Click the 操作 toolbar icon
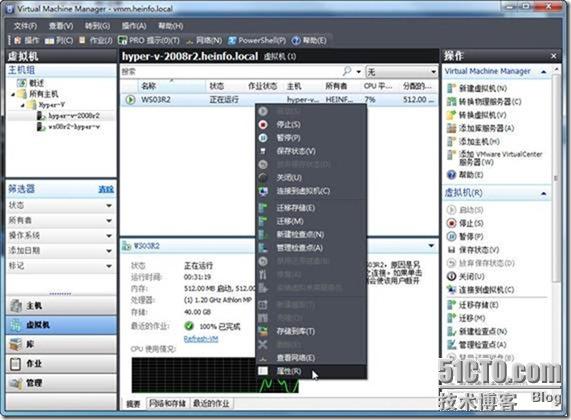The image size is (571, 420). (x=17, y=40)
